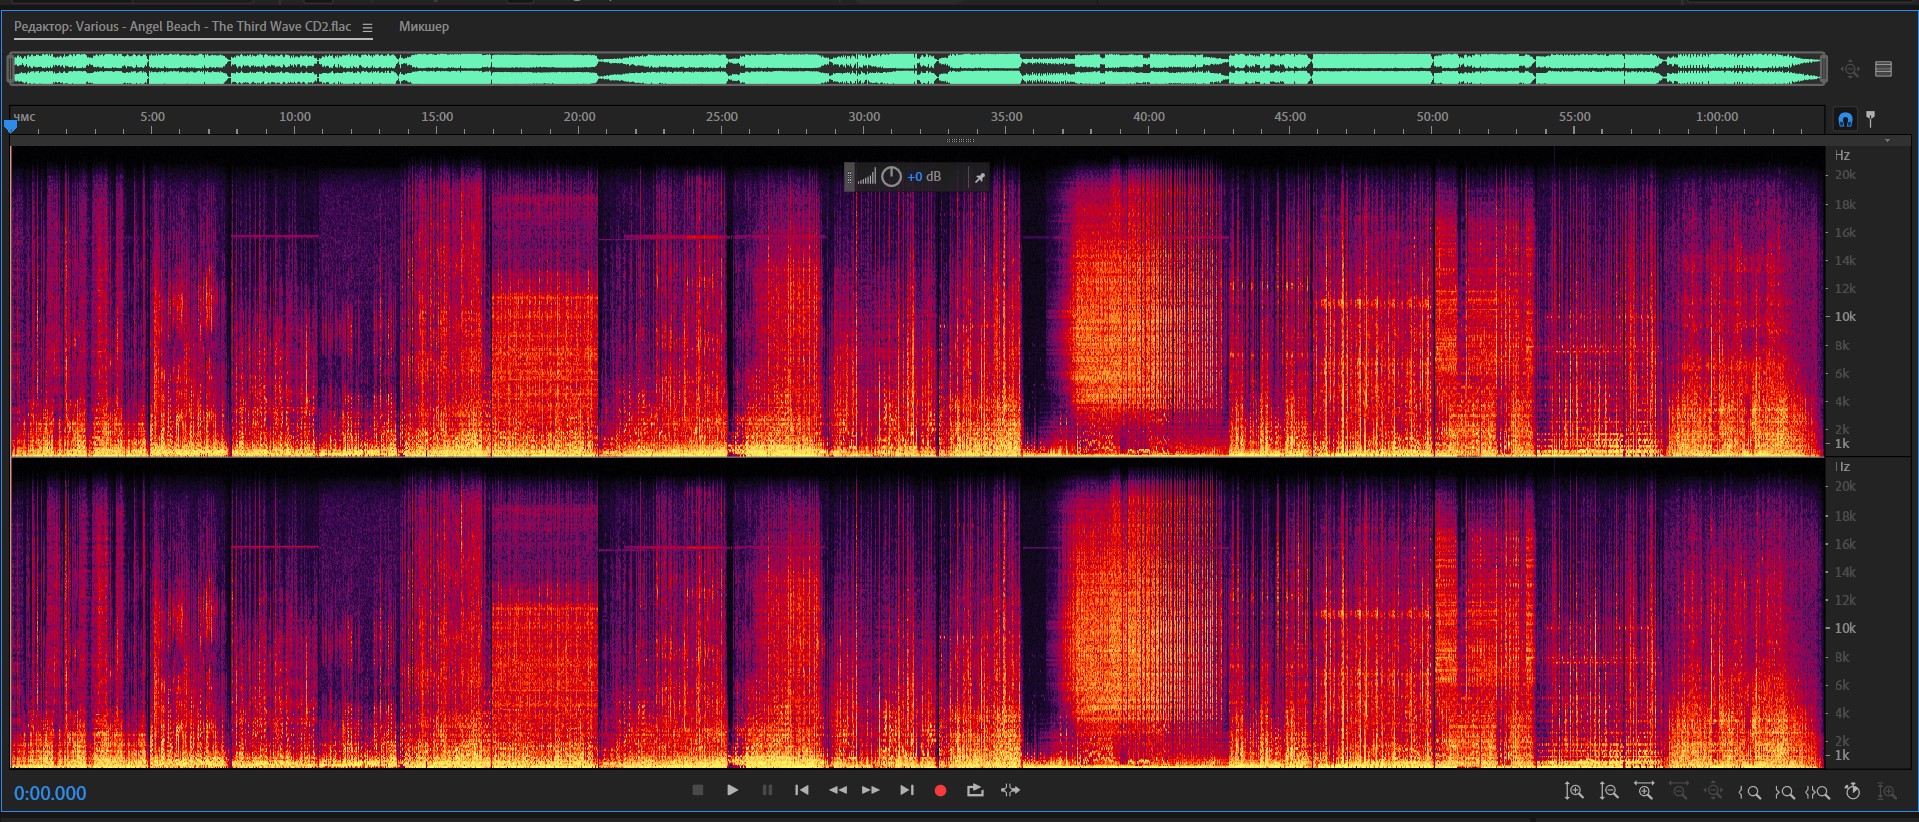This screenshot has width=1919, height=822.
Task: Move playhead to previous with skip-back icon
Action: point(801,790)
